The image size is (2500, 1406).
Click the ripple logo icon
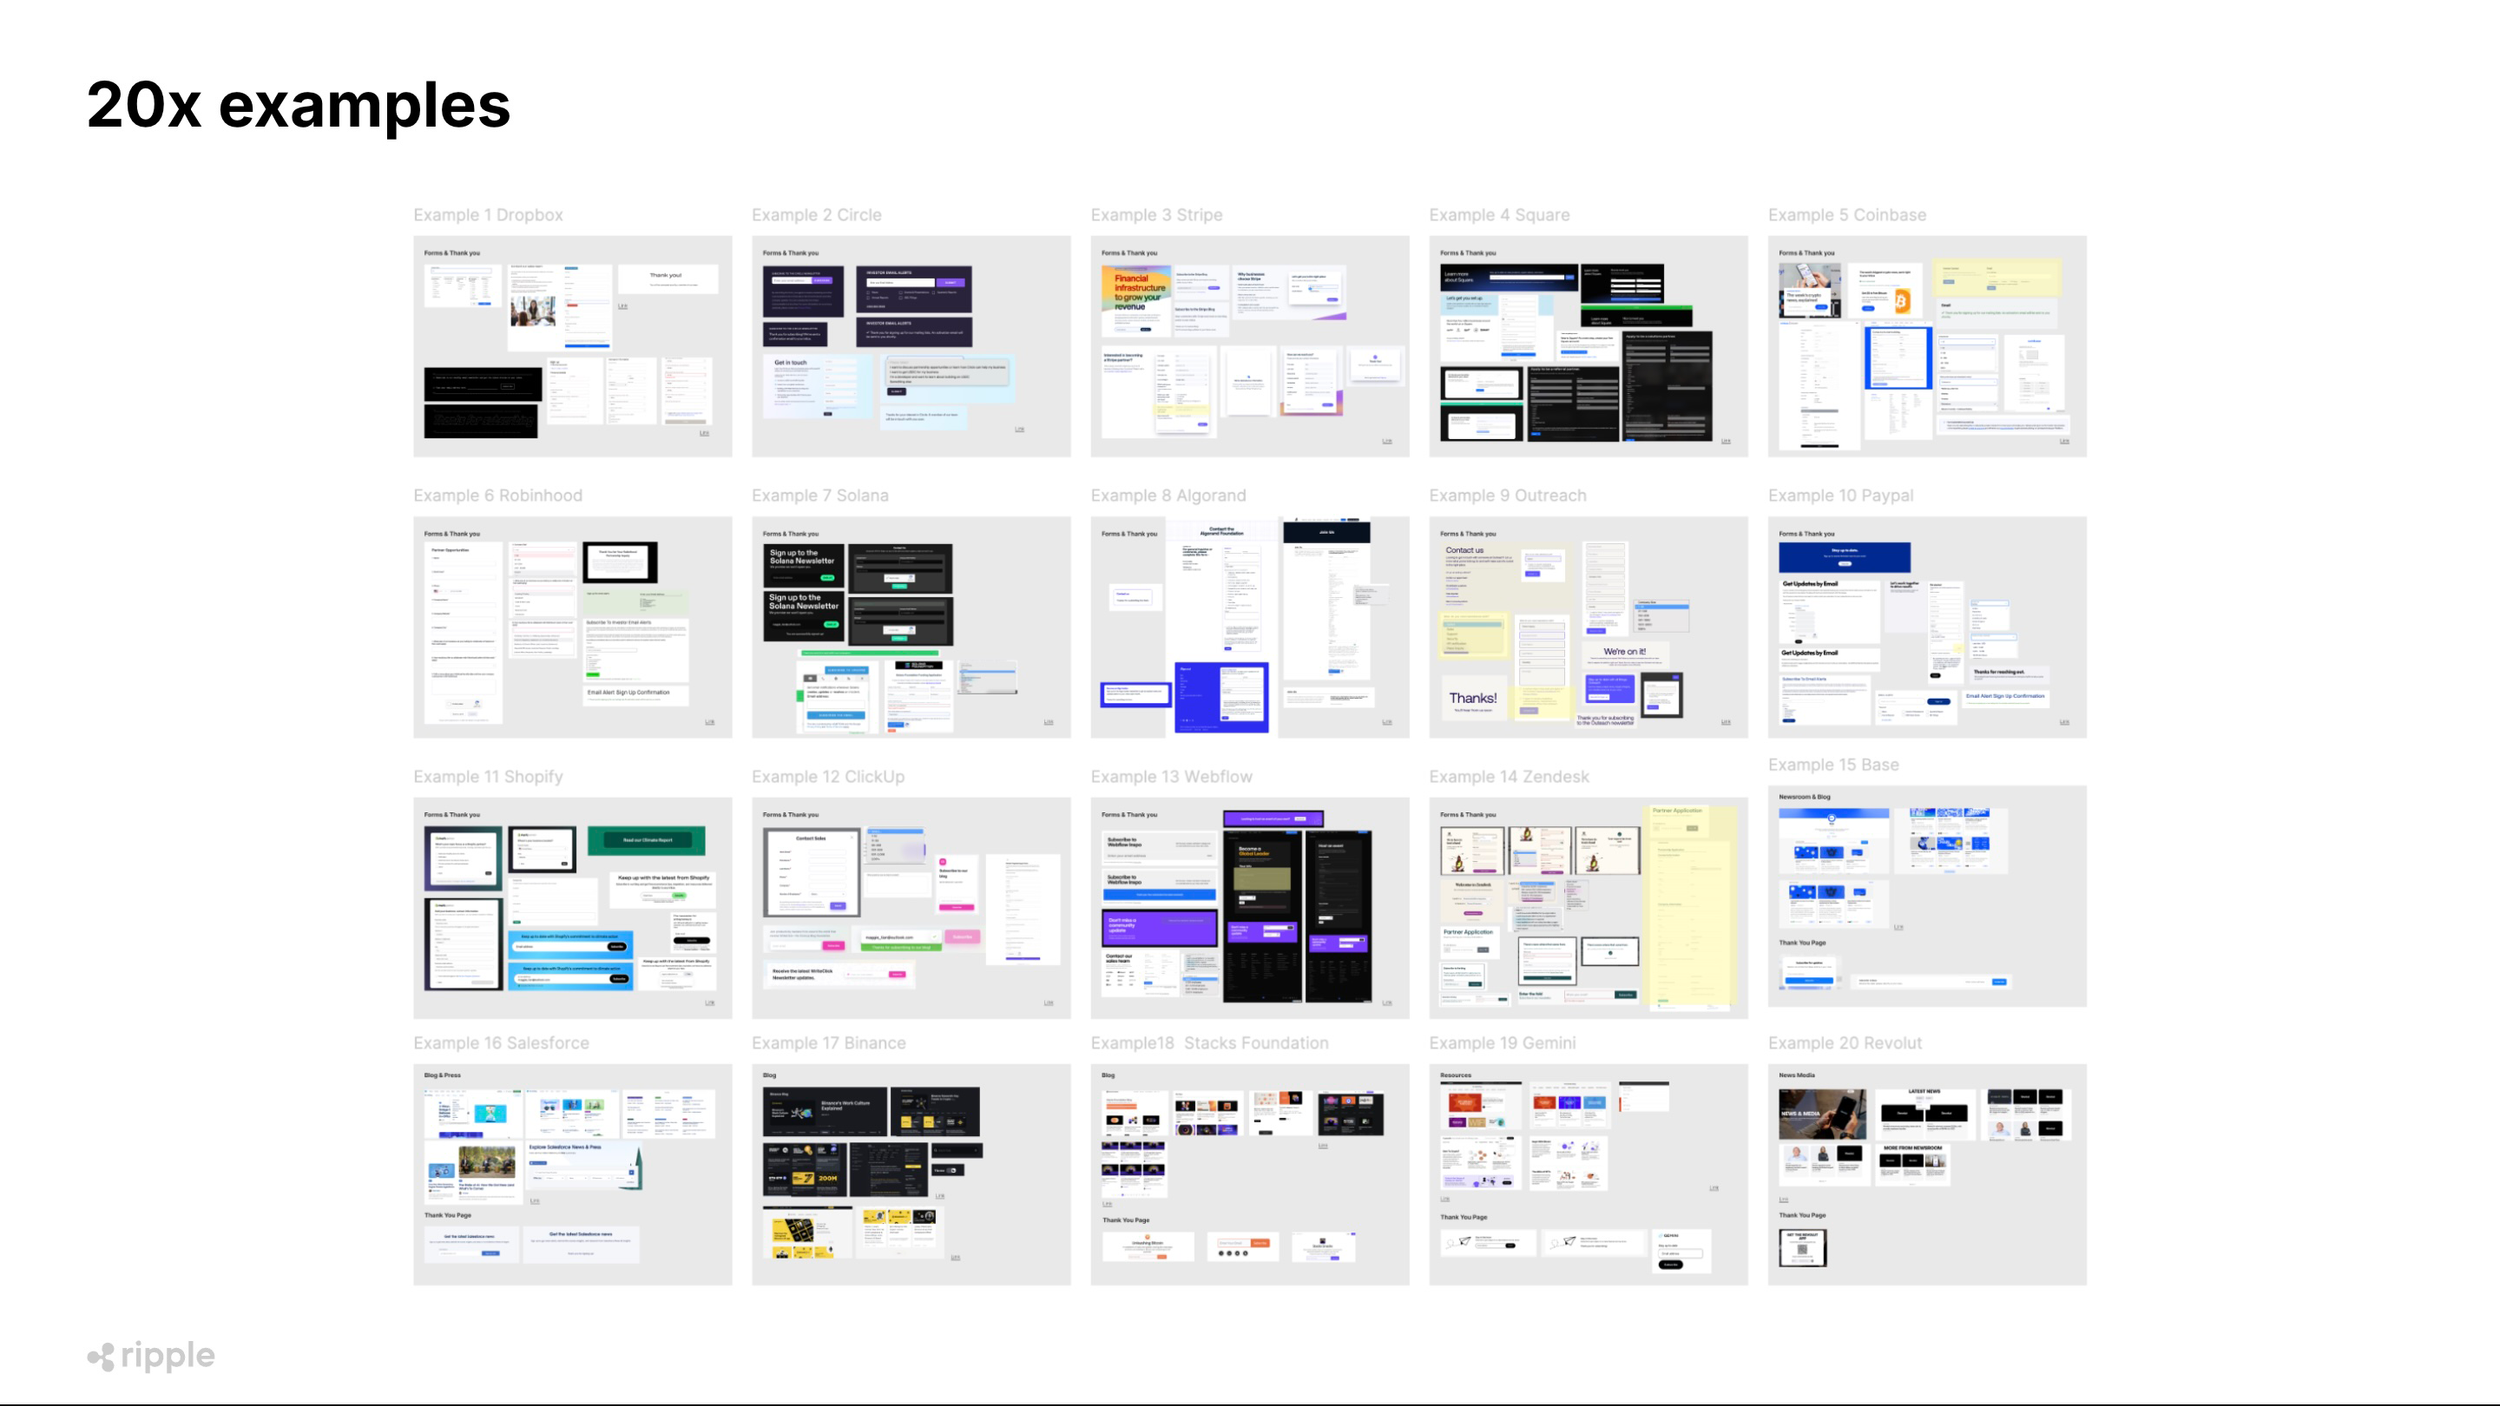coord(101,1357)
